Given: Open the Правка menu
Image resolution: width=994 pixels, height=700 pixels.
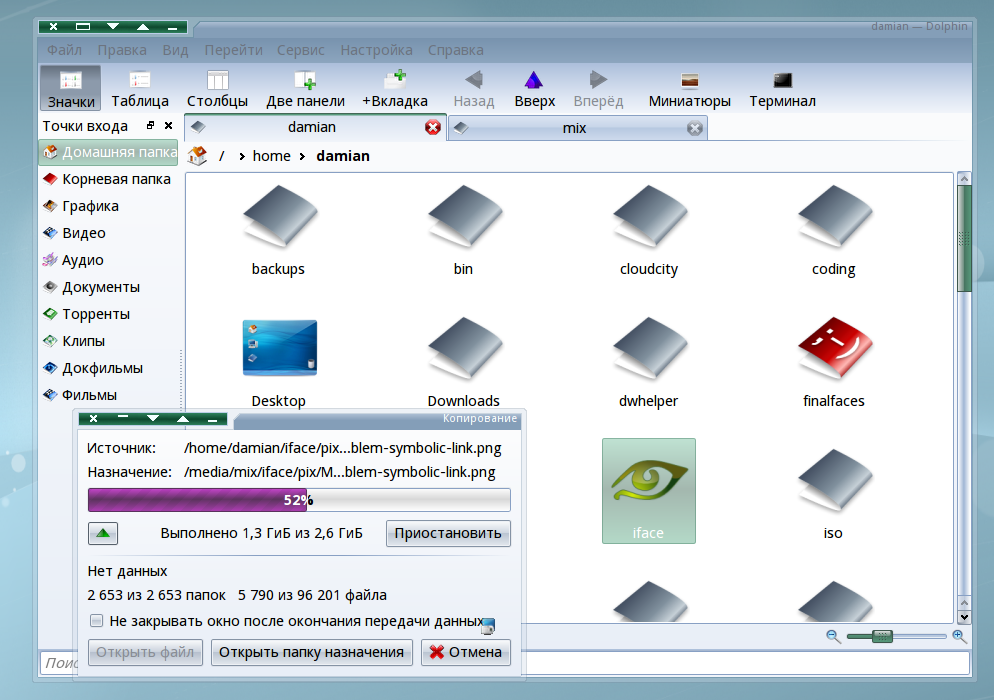Looking at the screenshot, I should 122,50.
